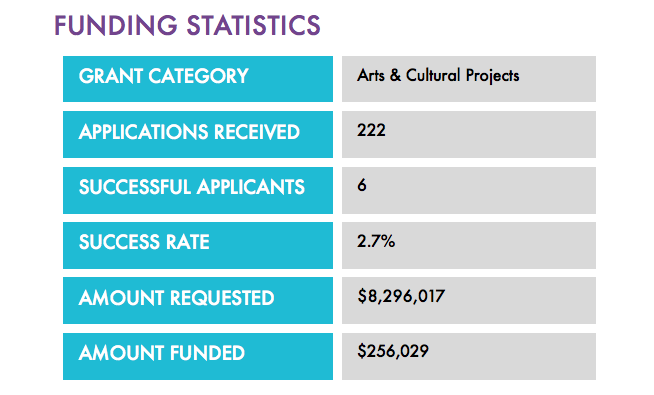Viewport: 654px width, 395px height.
Task: Click the word REQUESTED in the label
Action: coord(222,298)
